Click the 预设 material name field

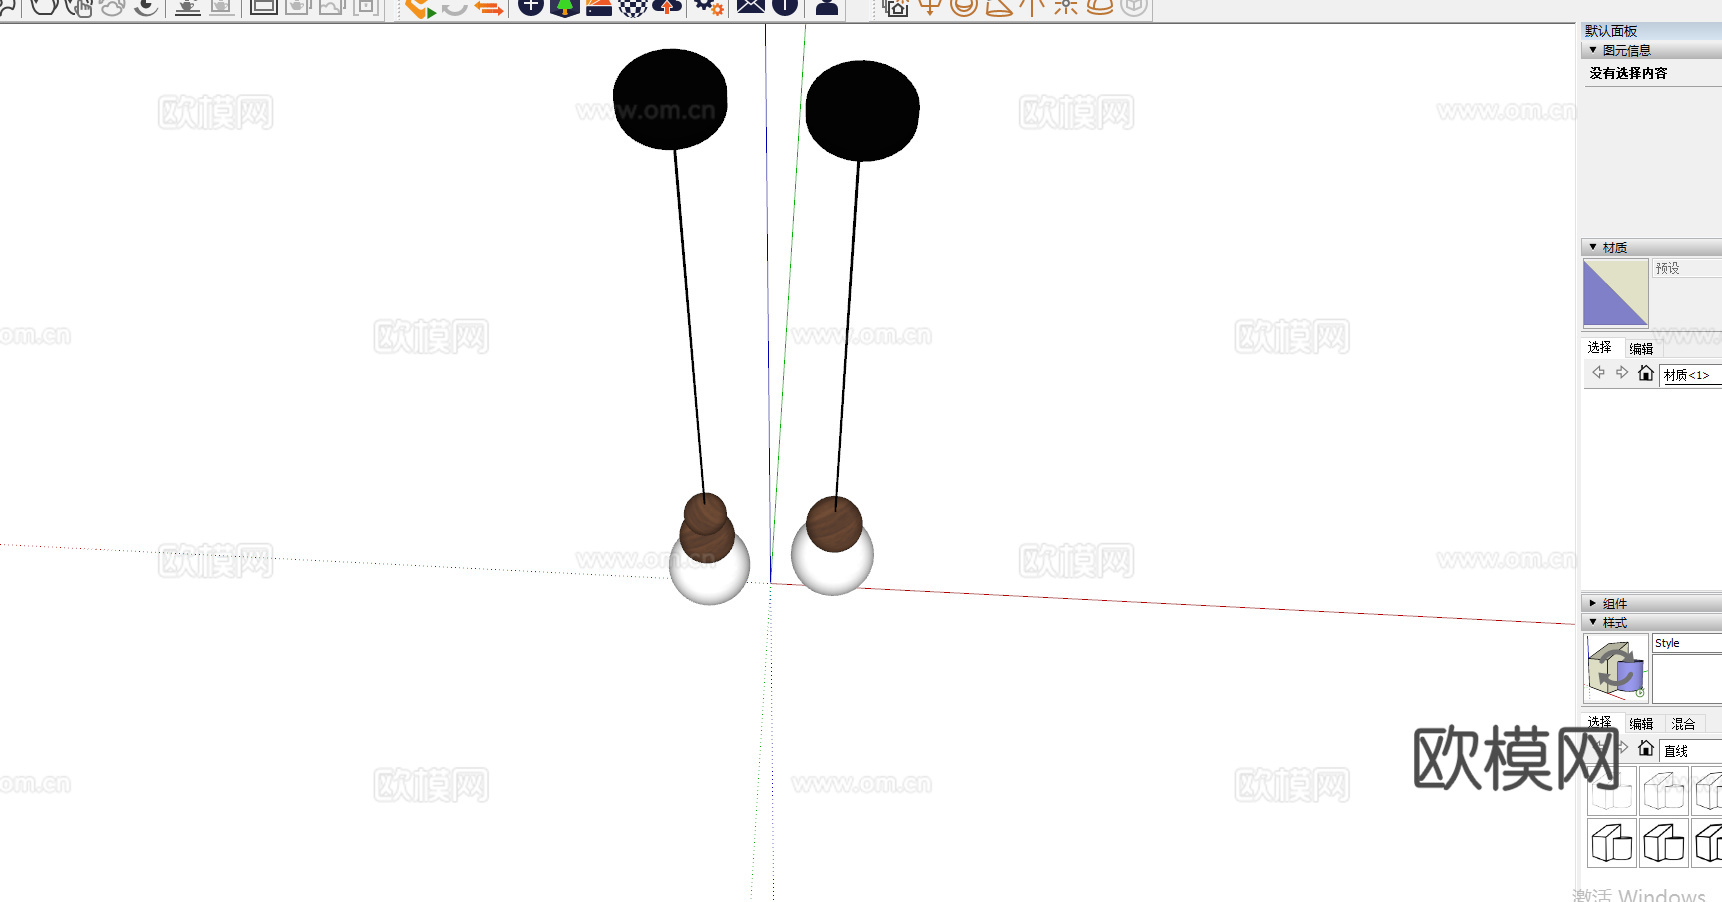pos(1687,268)
